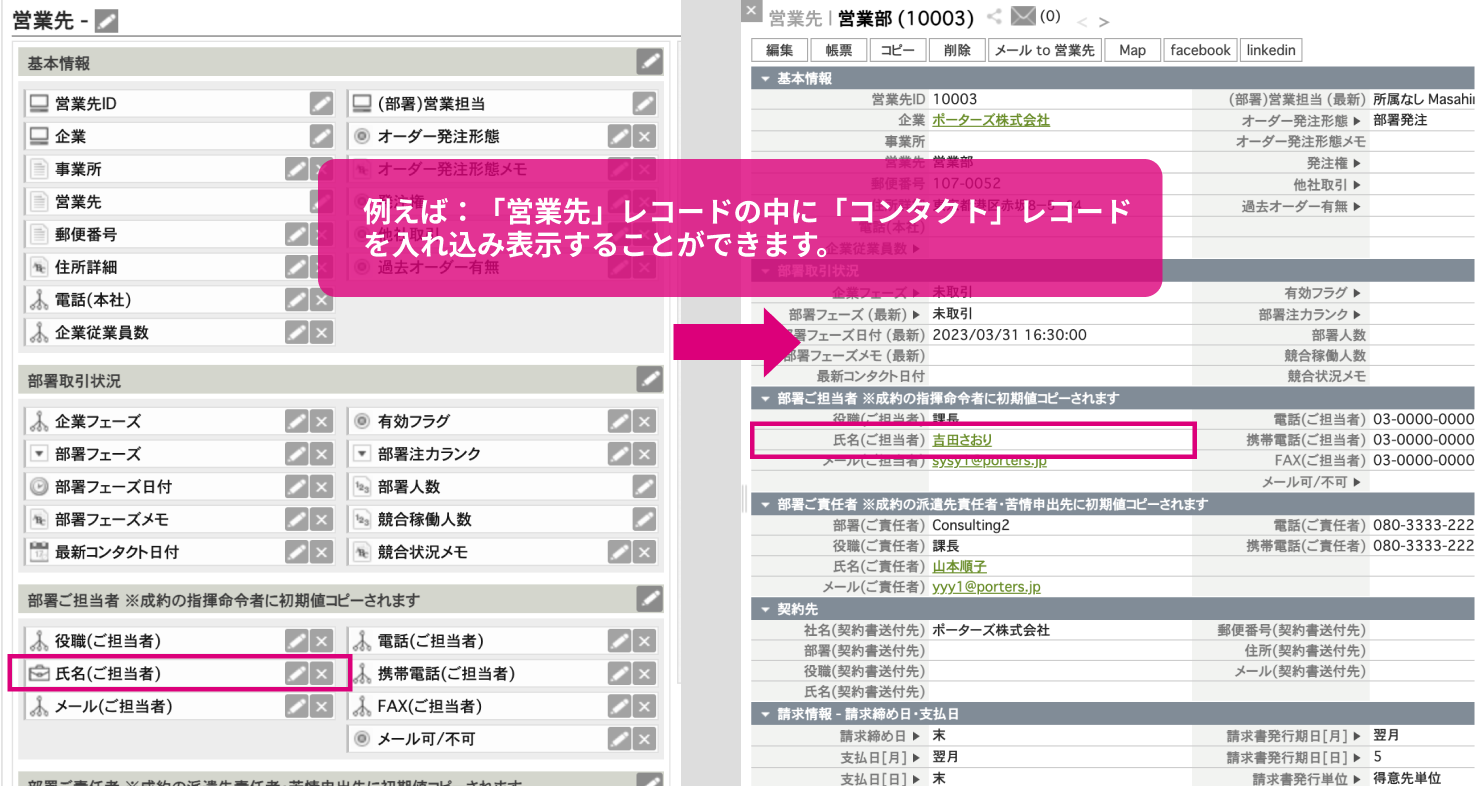Screen dimensions: 1475x786
Task: Open the 吉田さおり contact link
Action: (963, 439)
